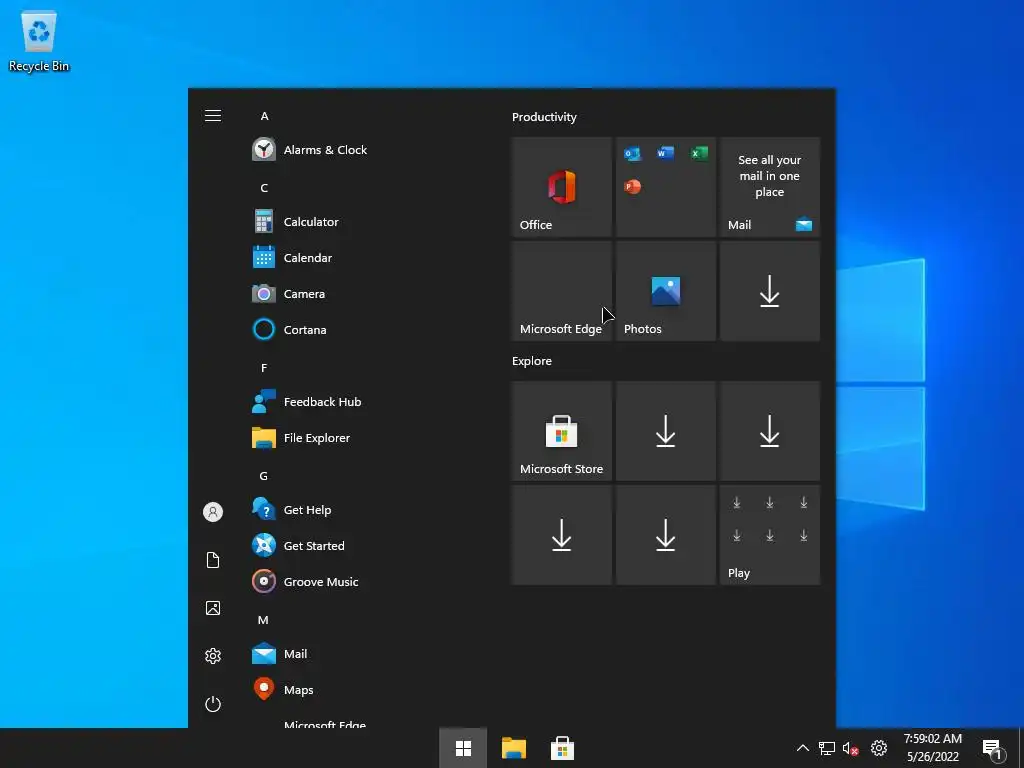This screenshot has width=1024, height=768.
Task: Click the muted volume icon in the tray
Action: [x=850, y=749]
